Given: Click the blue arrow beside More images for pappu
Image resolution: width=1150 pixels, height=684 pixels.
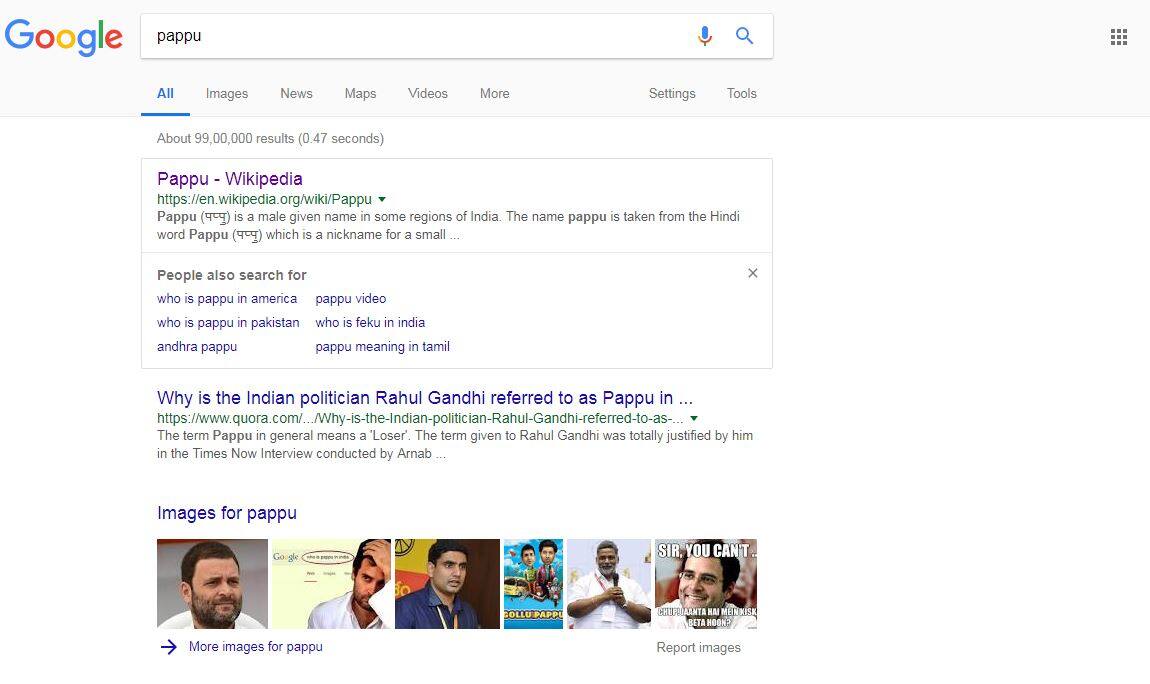Looking at the screenshot, I should (x=169, y=647).
